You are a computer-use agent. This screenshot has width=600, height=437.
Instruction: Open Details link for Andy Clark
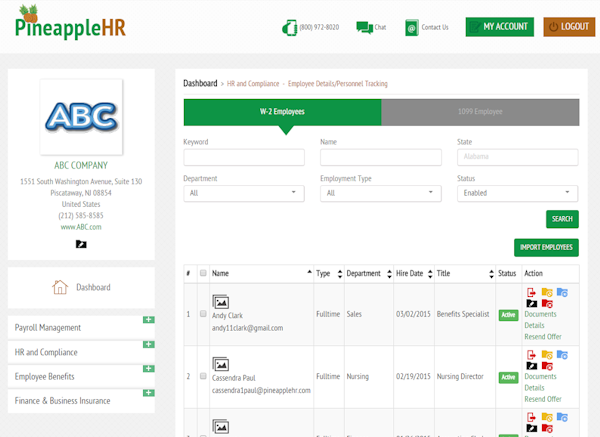[x=534, y=325]
